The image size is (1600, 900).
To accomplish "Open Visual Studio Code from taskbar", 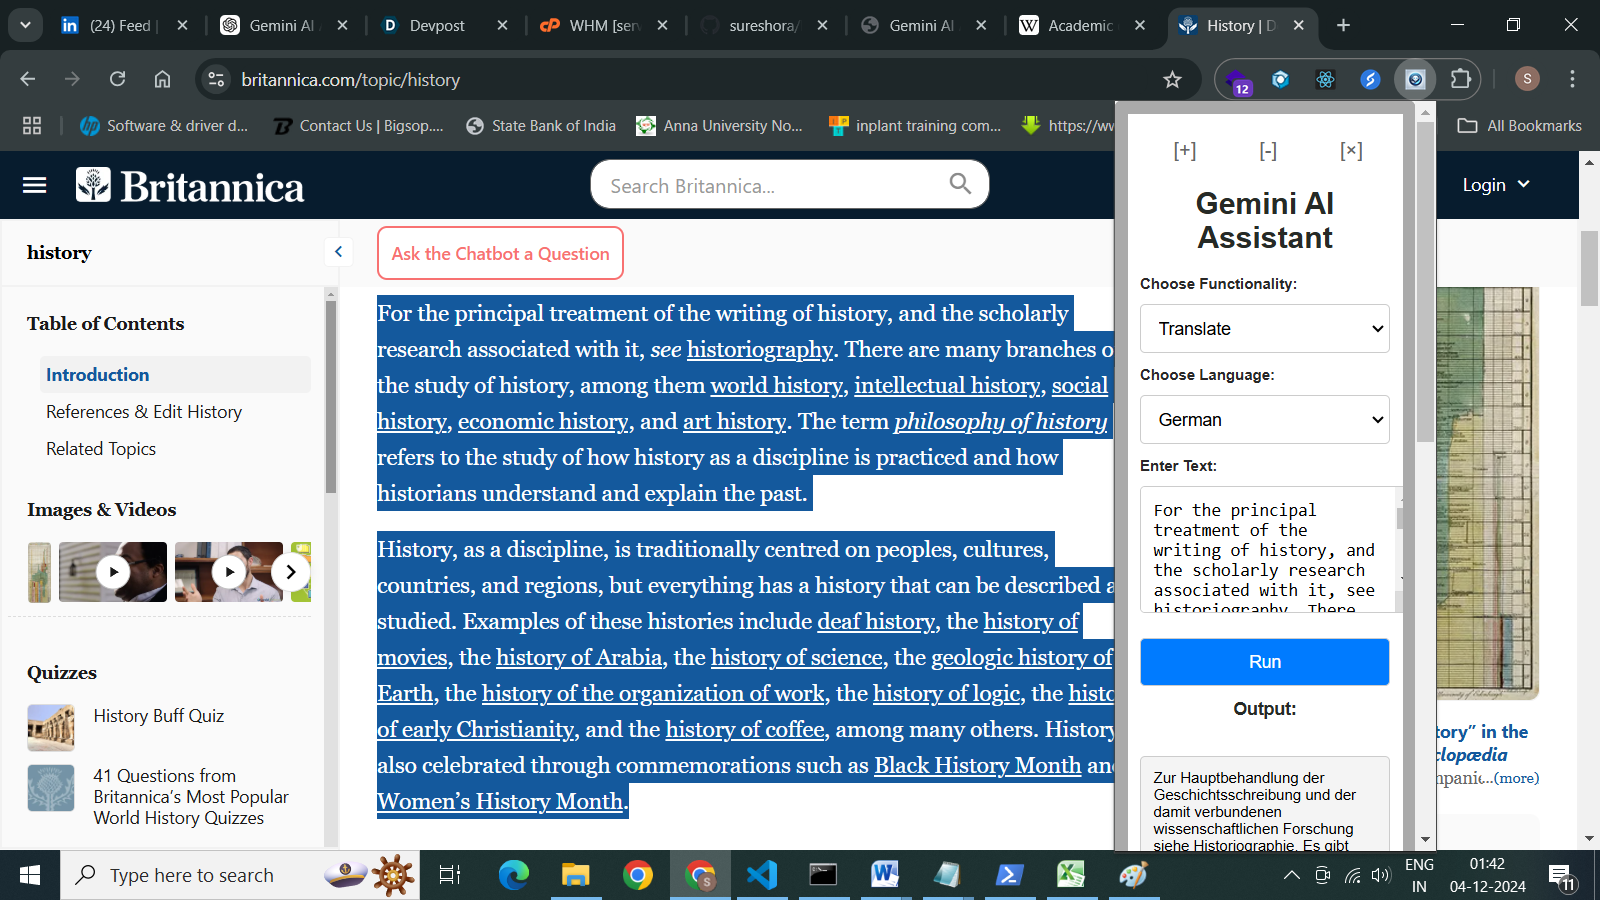I will pyautogui.click(x=762, y=875).
